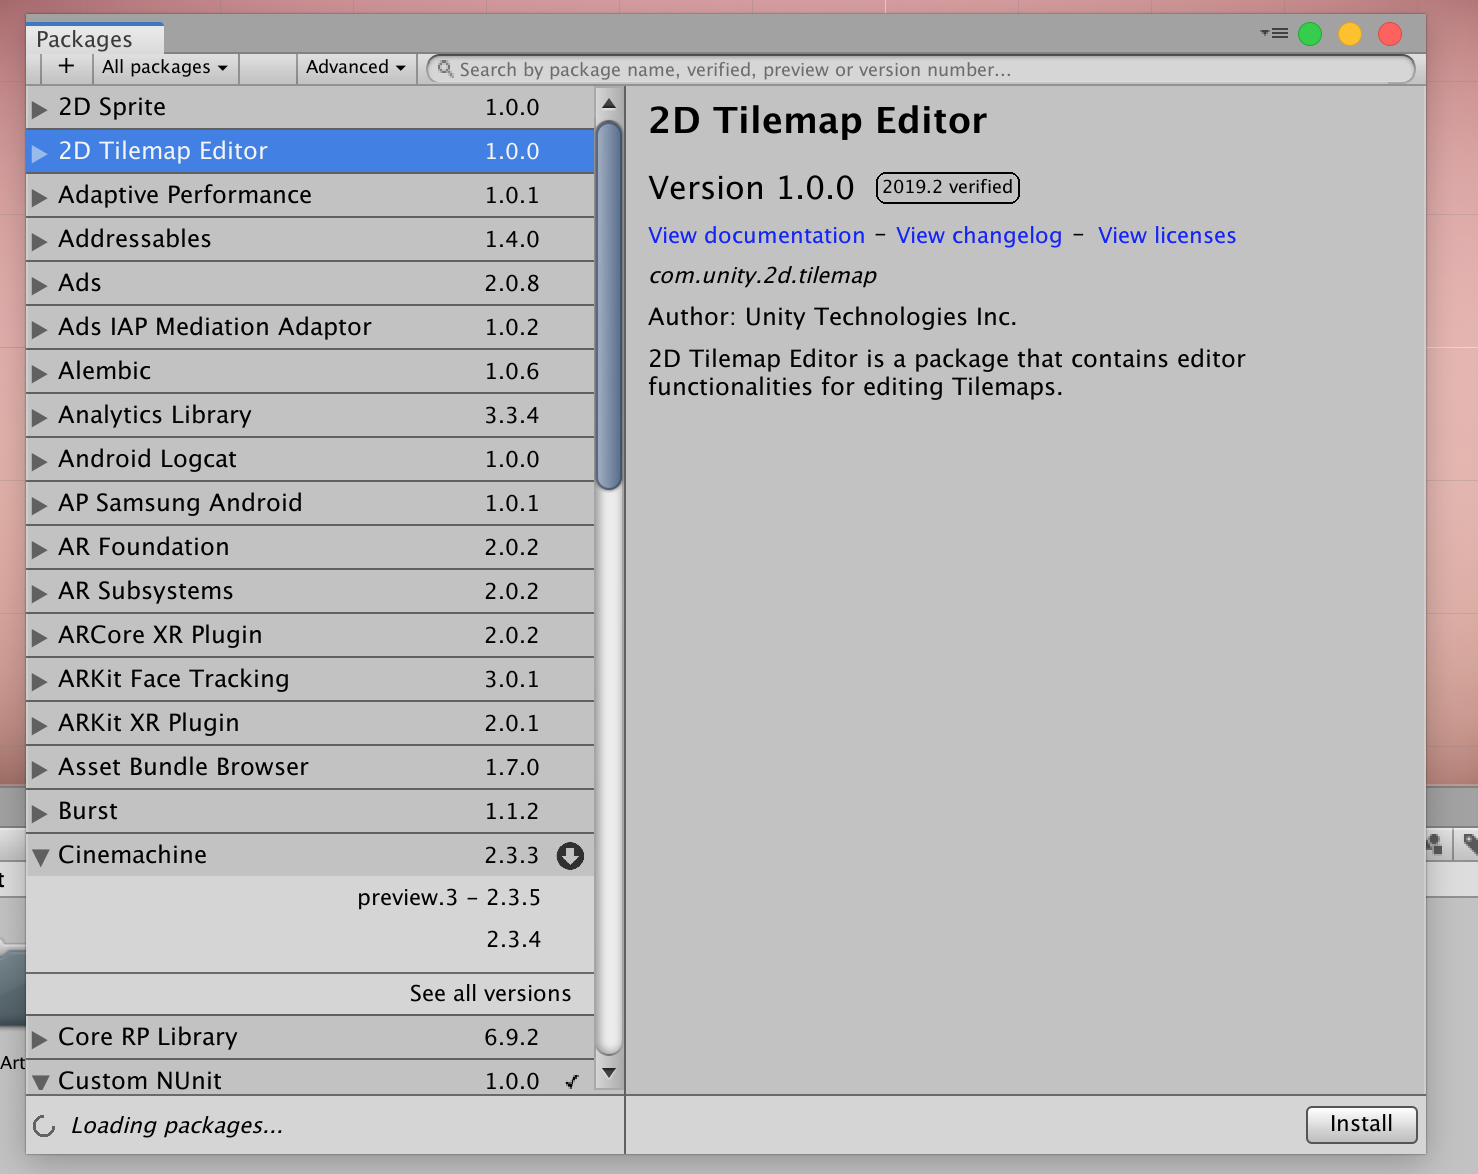This screenshot has width=1478, height=1174.
Task: Select the ARKit Face Tracking package
Action: coord(310,679)
